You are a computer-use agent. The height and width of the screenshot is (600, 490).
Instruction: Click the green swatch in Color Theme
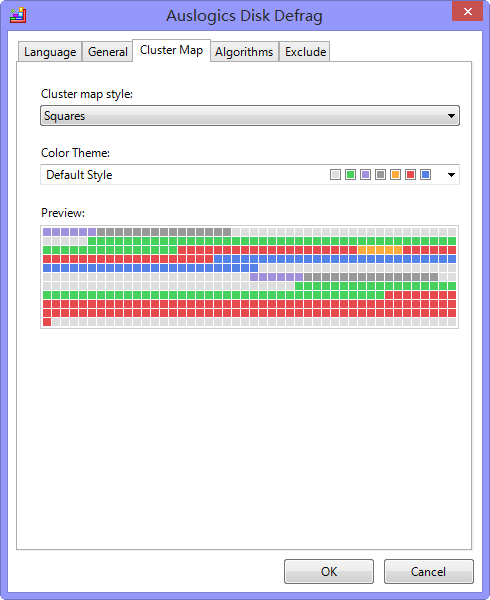pos(350,175)
